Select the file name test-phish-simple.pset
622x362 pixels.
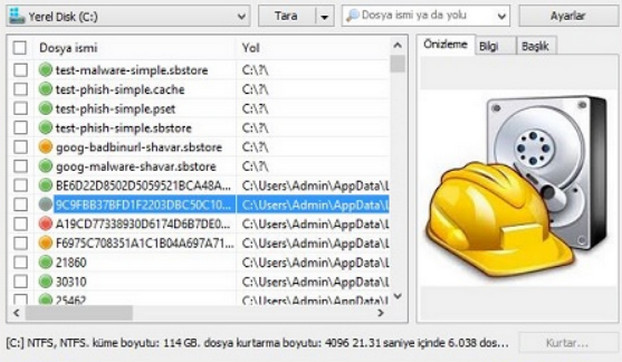click(x=115, y=109)
